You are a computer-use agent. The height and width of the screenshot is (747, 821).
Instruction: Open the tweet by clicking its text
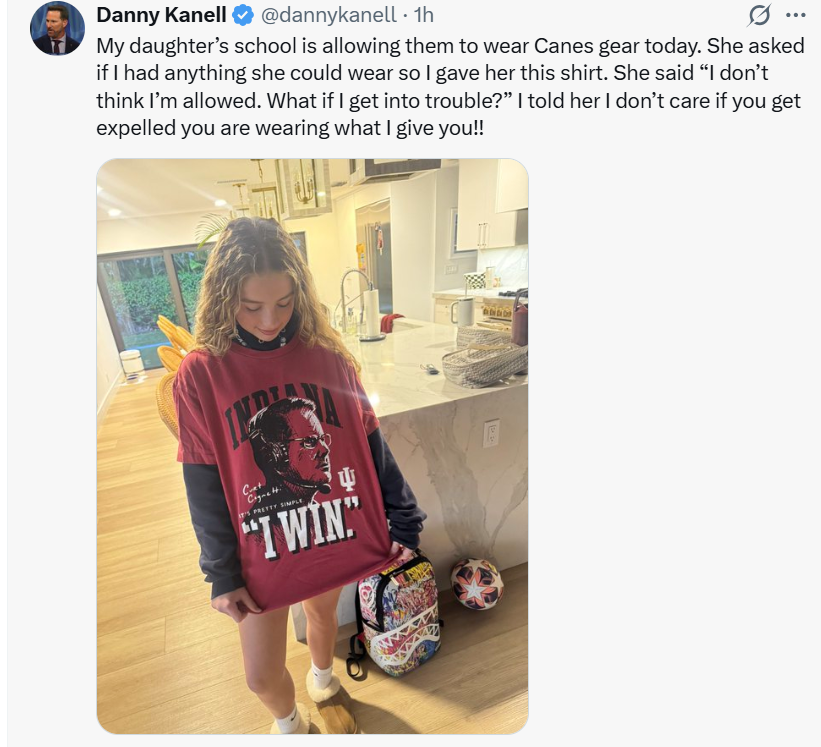coord(449,87)
